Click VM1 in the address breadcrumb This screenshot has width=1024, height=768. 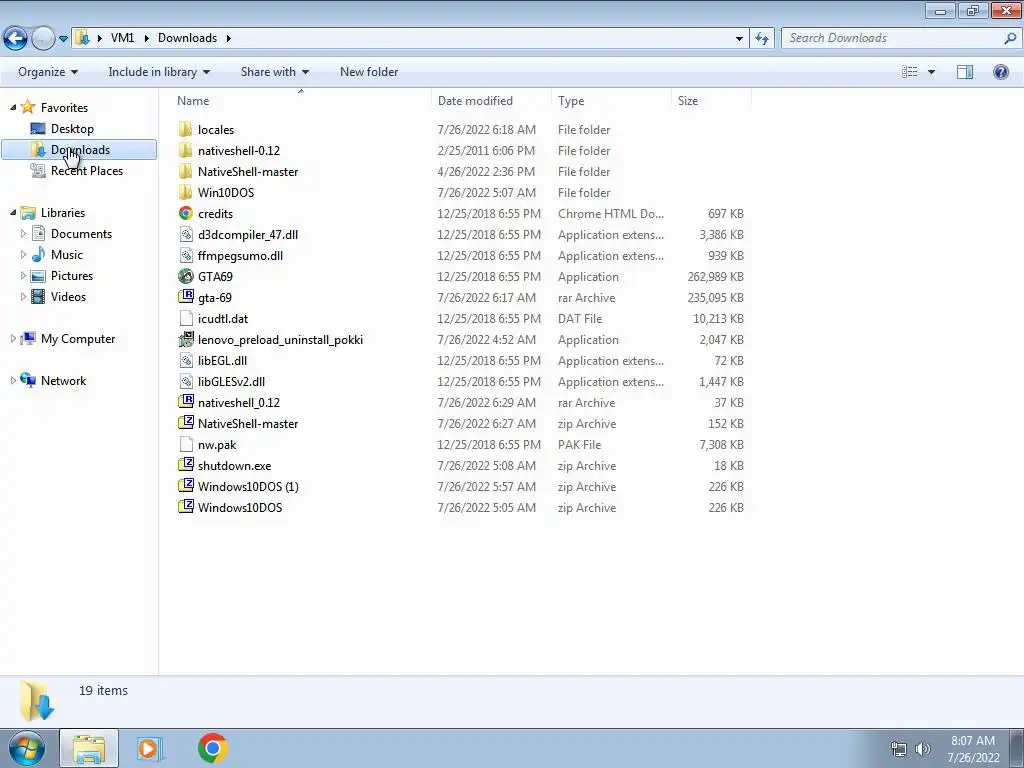coord(122,38)
